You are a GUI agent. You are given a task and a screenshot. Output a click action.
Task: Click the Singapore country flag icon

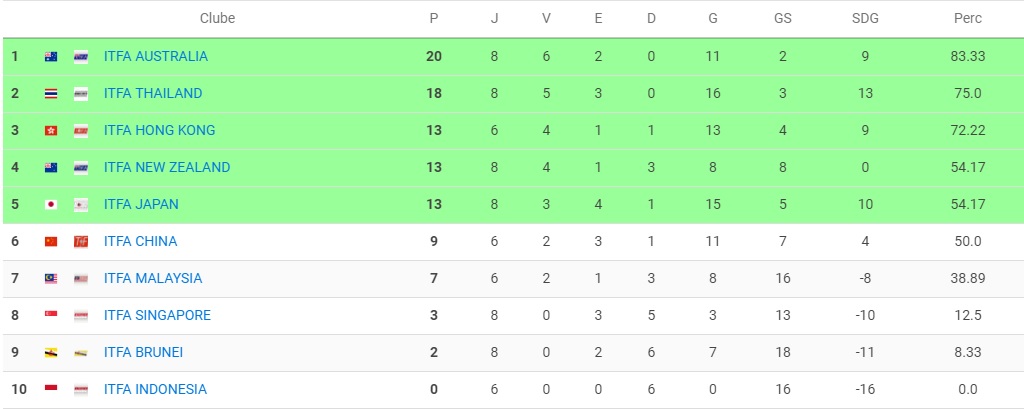coord(51,316)
